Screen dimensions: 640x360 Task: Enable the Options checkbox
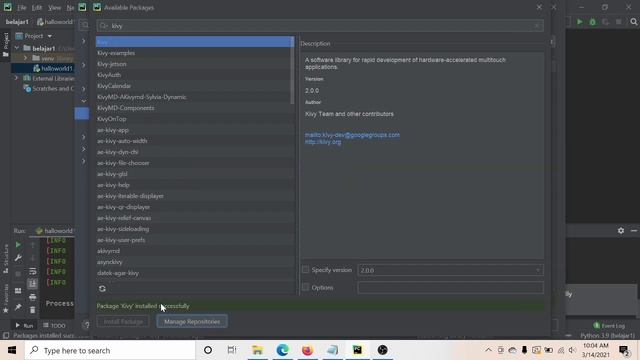(x=305, y=287)
